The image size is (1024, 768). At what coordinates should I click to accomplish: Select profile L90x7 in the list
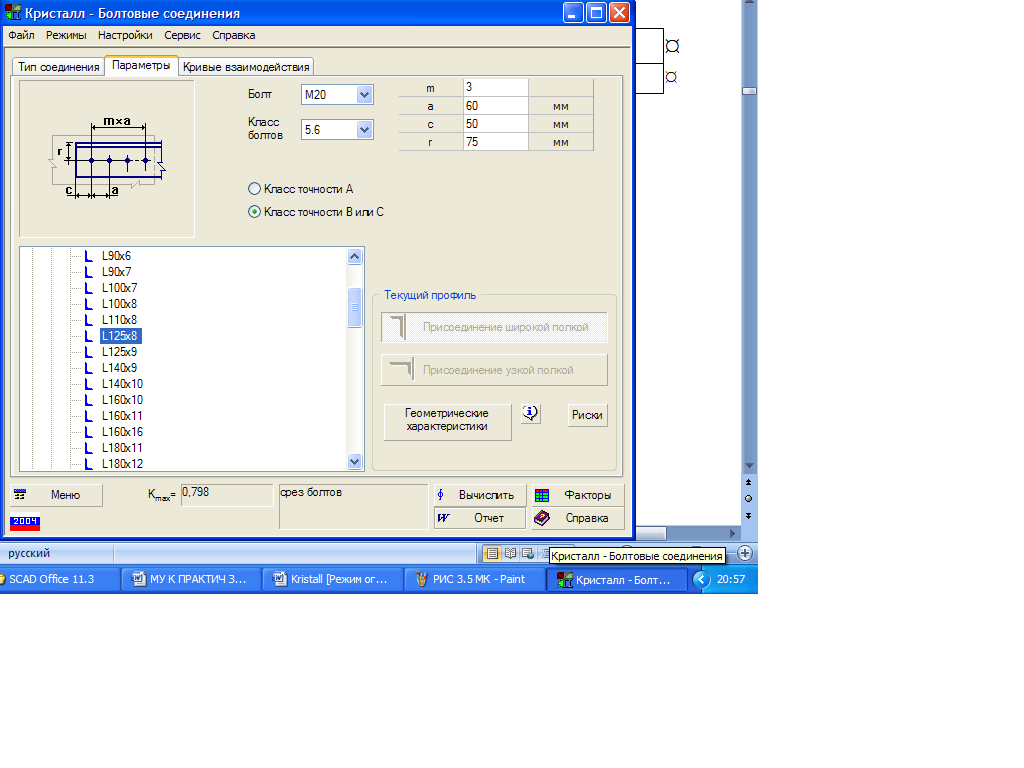click(116, 272)
